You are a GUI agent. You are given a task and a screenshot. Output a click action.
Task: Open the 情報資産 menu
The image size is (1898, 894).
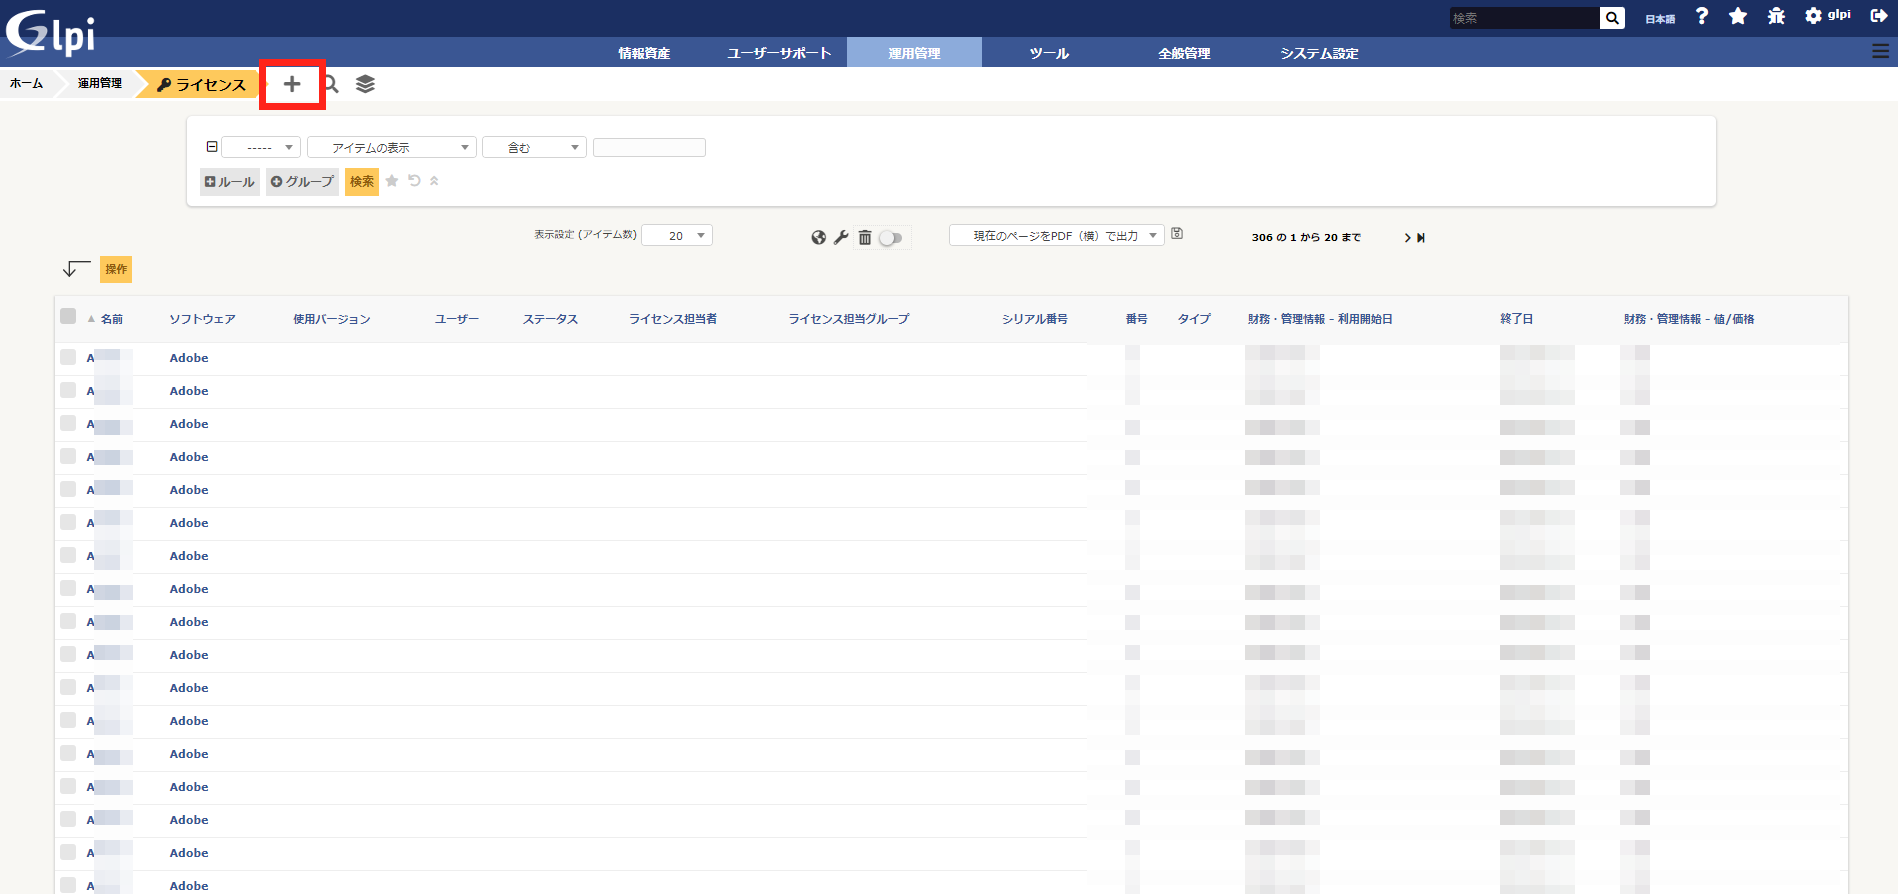click(x=644, y=53)
